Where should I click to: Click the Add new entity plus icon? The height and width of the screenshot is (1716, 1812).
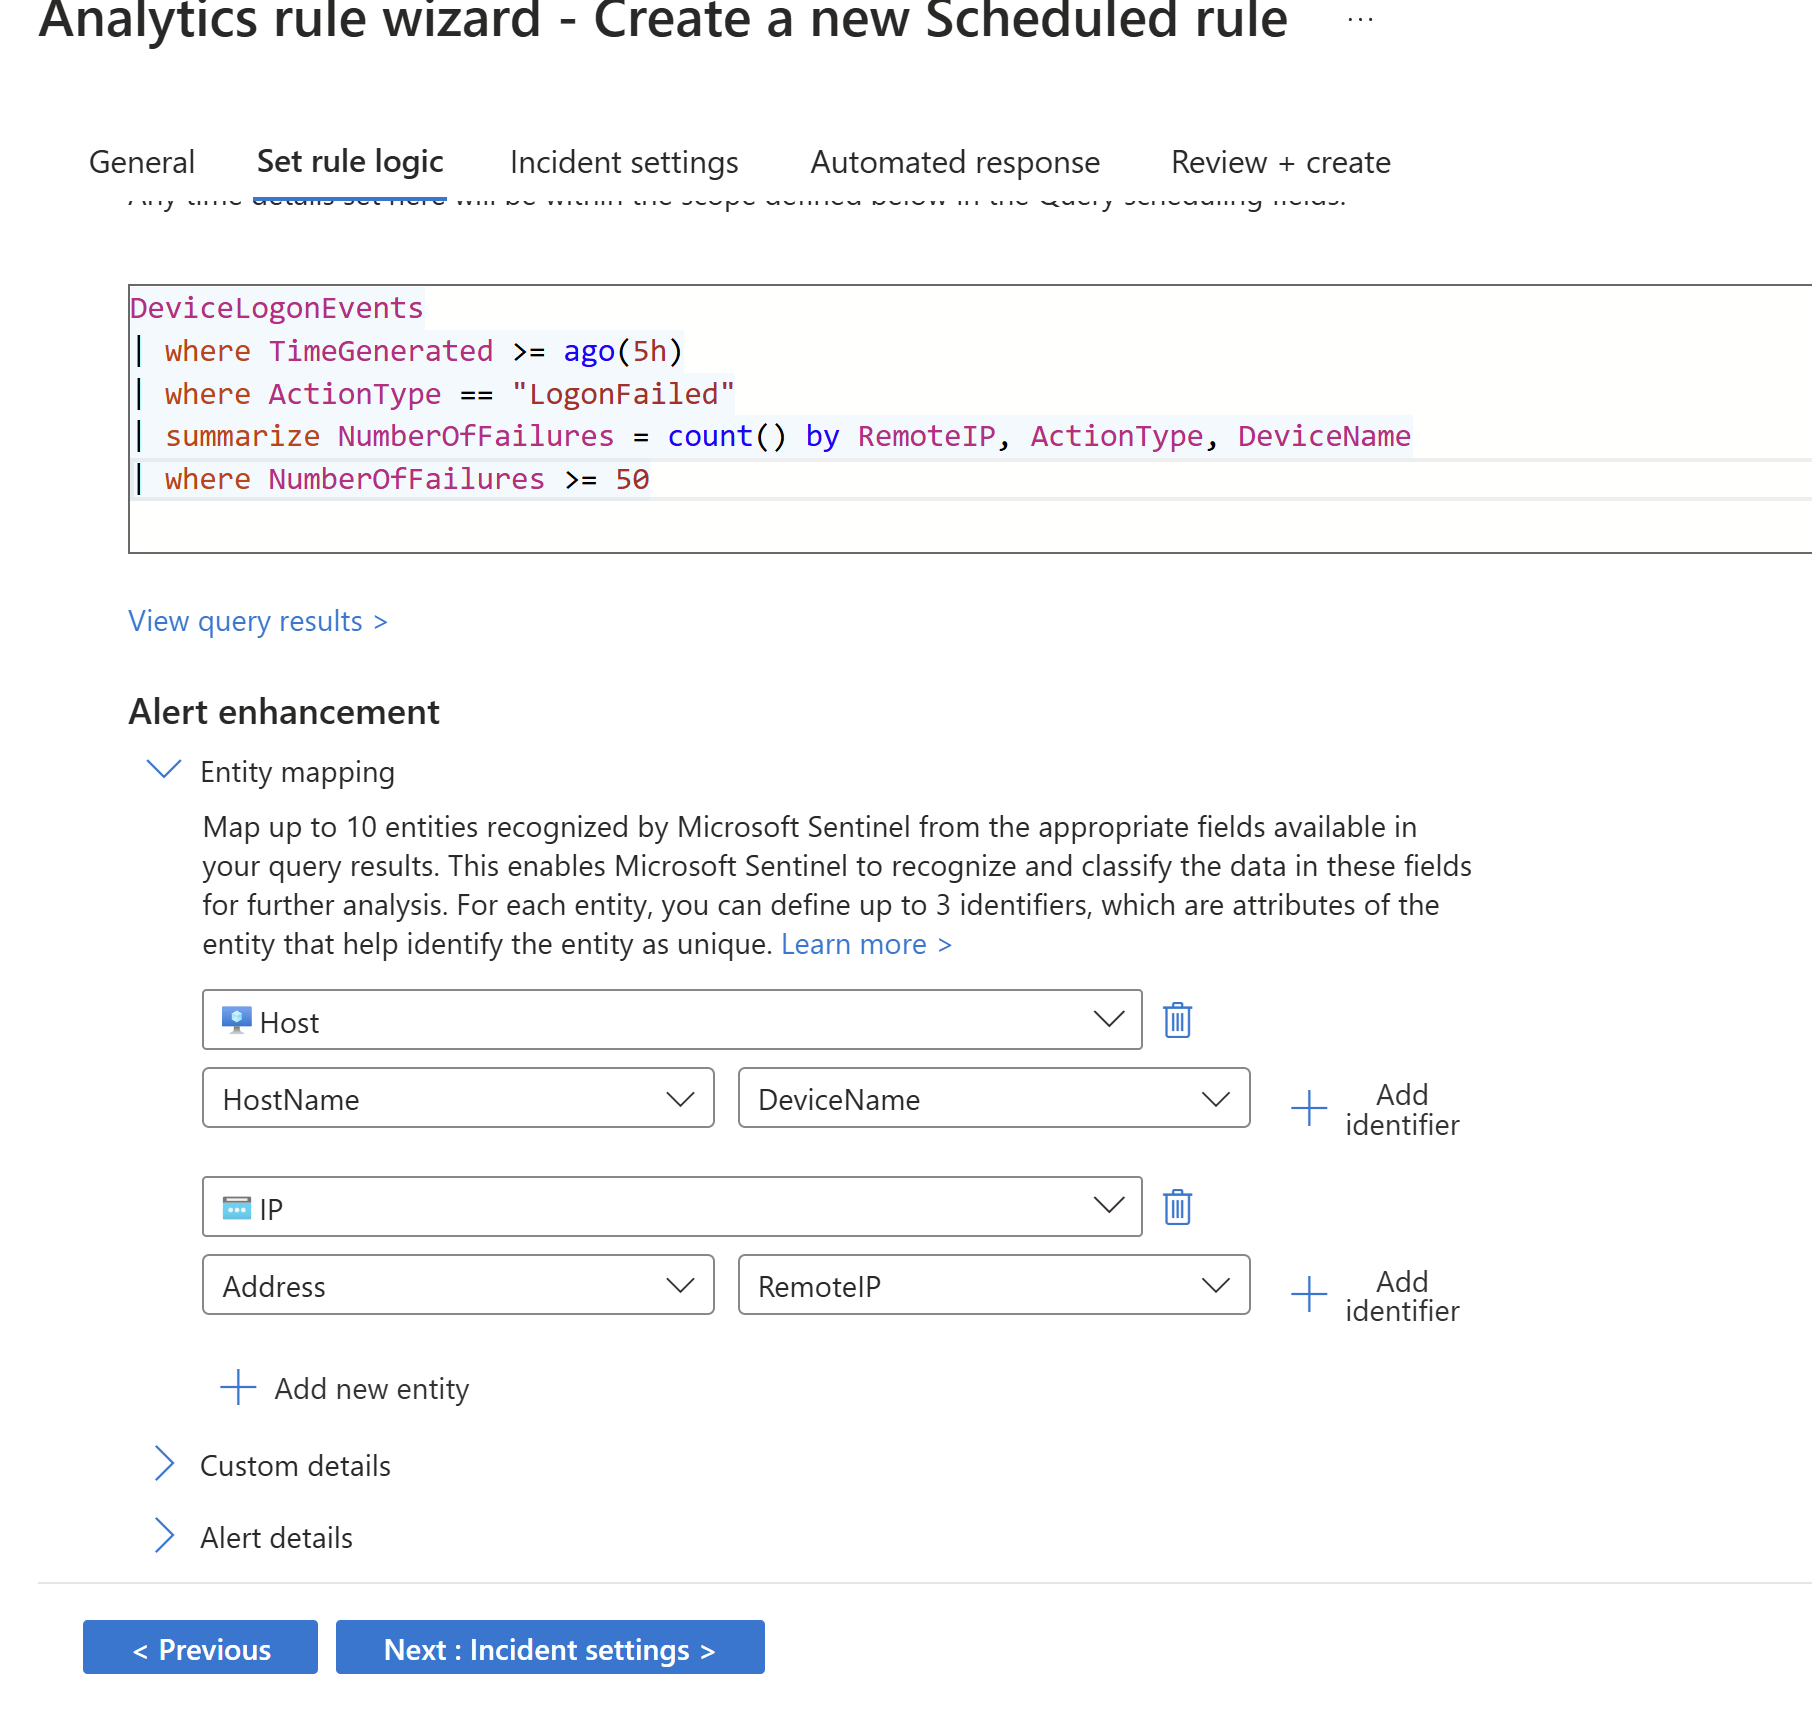pyautogui.click(x=238, y=1387)
